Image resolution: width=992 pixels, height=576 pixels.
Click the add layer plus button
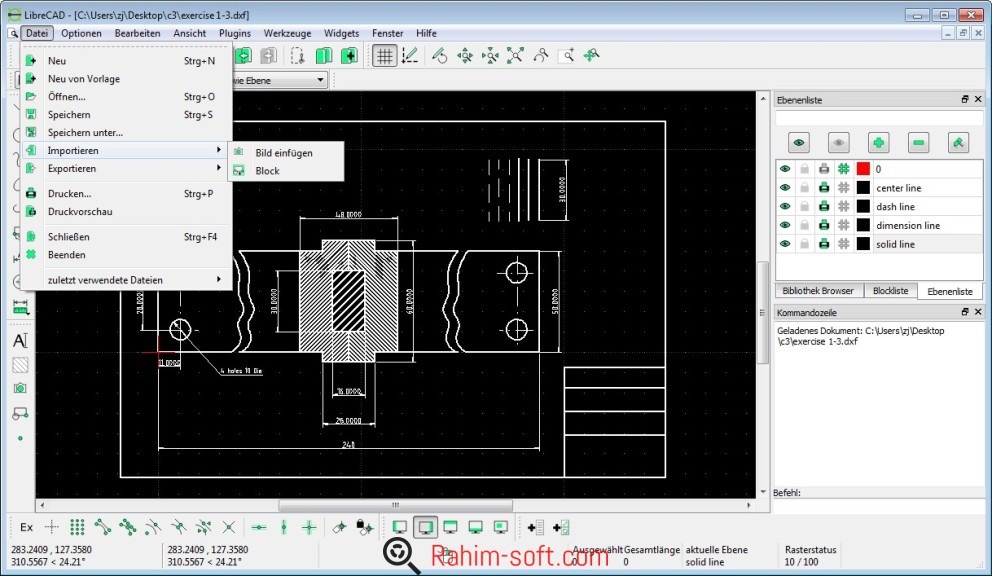[x=878, y=143]
